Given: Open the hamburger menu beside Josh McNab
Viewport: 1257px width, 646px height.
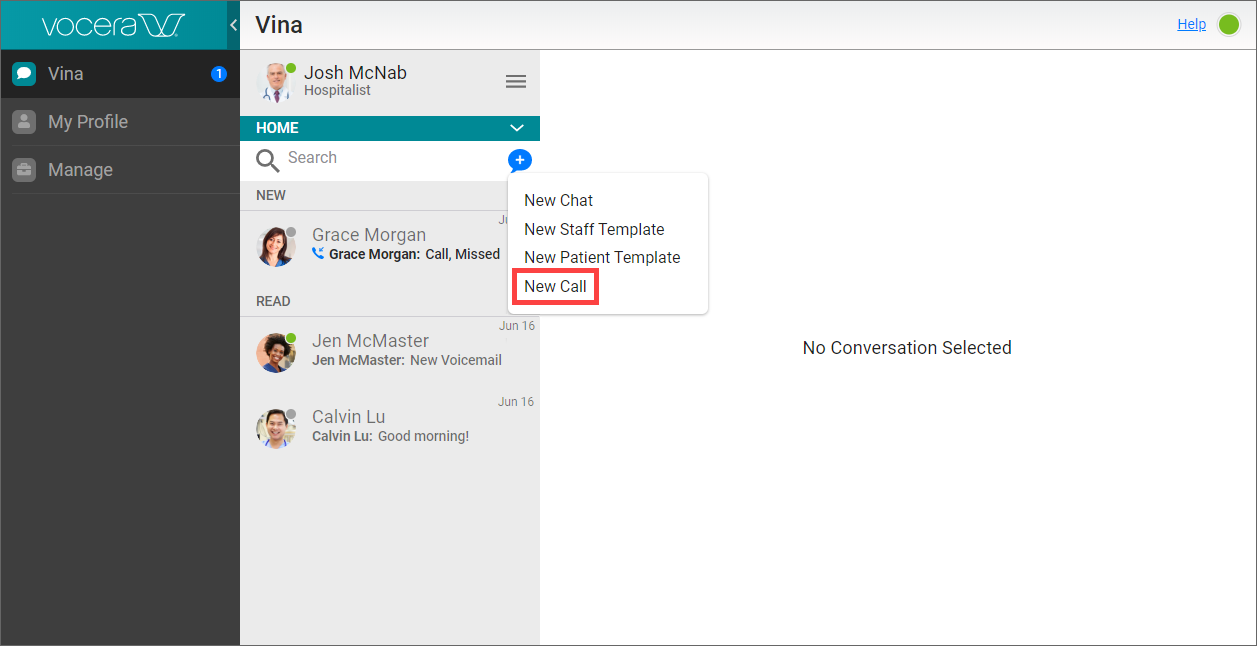Looking at the screenshot, I should (516, 82).
